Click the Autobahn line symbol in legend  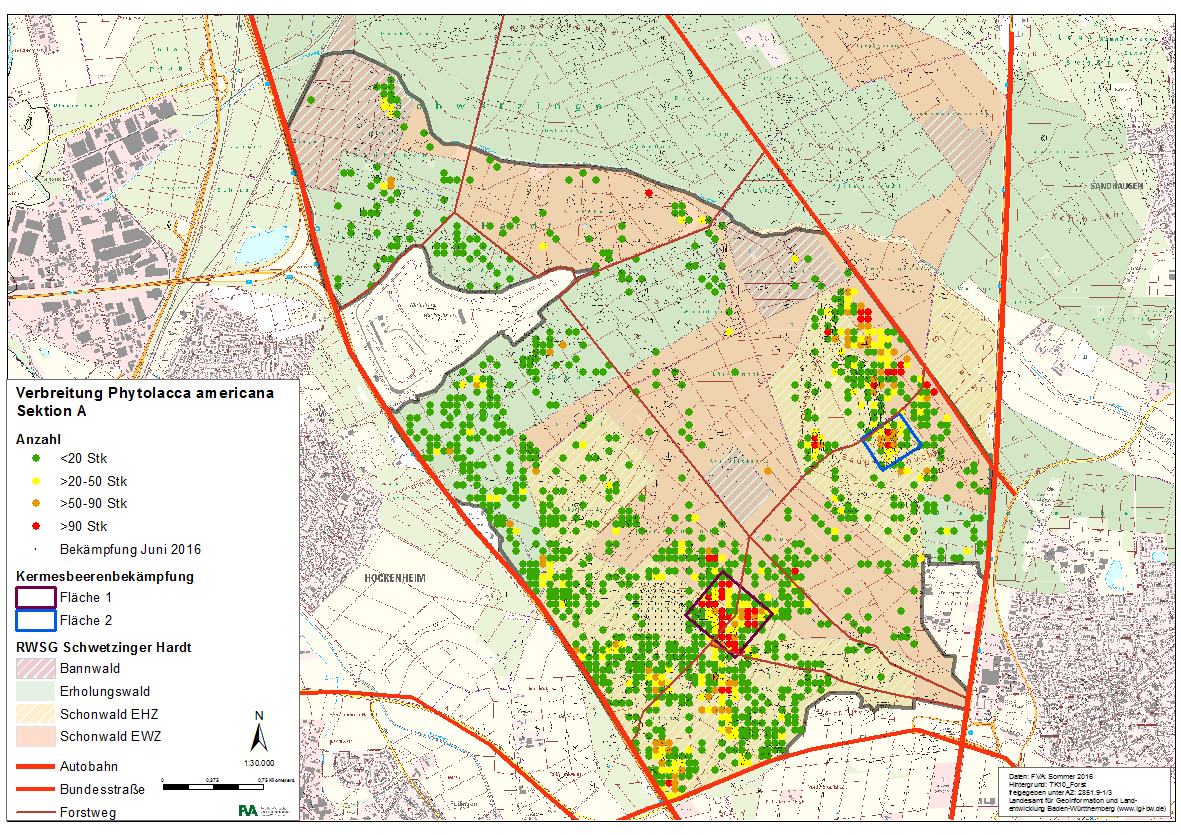[35, 767]
